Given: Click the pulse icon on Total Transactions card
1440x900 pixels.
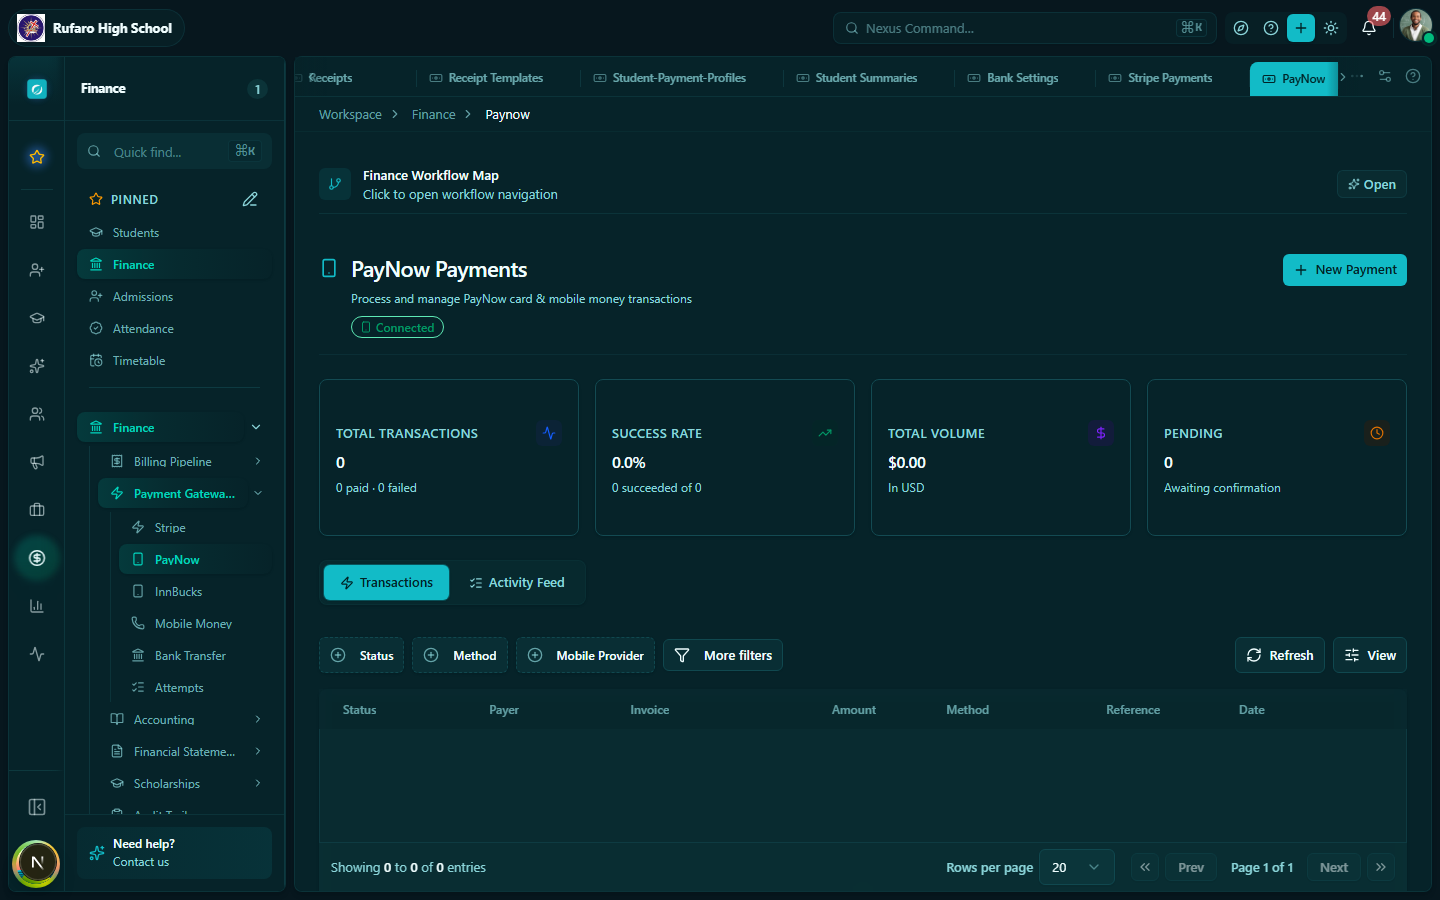Looking at the screenshot, I should [549, 433].
